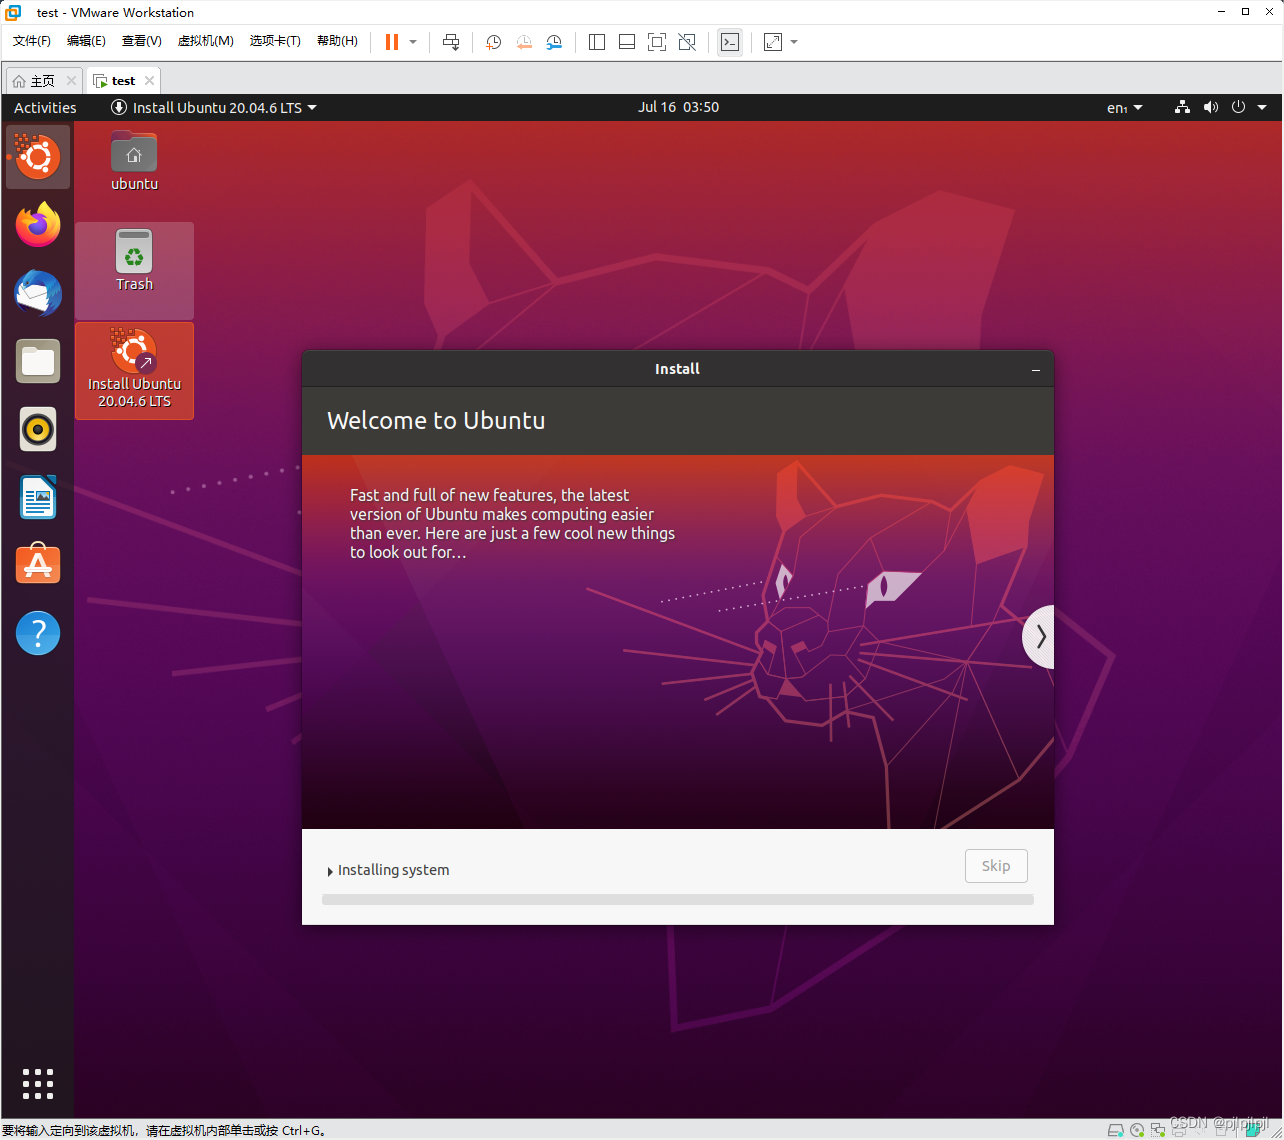1284x1140 pixels.
Task: Open the snapshot manager wrench-clock icon
Action: (x=554, y=42)
